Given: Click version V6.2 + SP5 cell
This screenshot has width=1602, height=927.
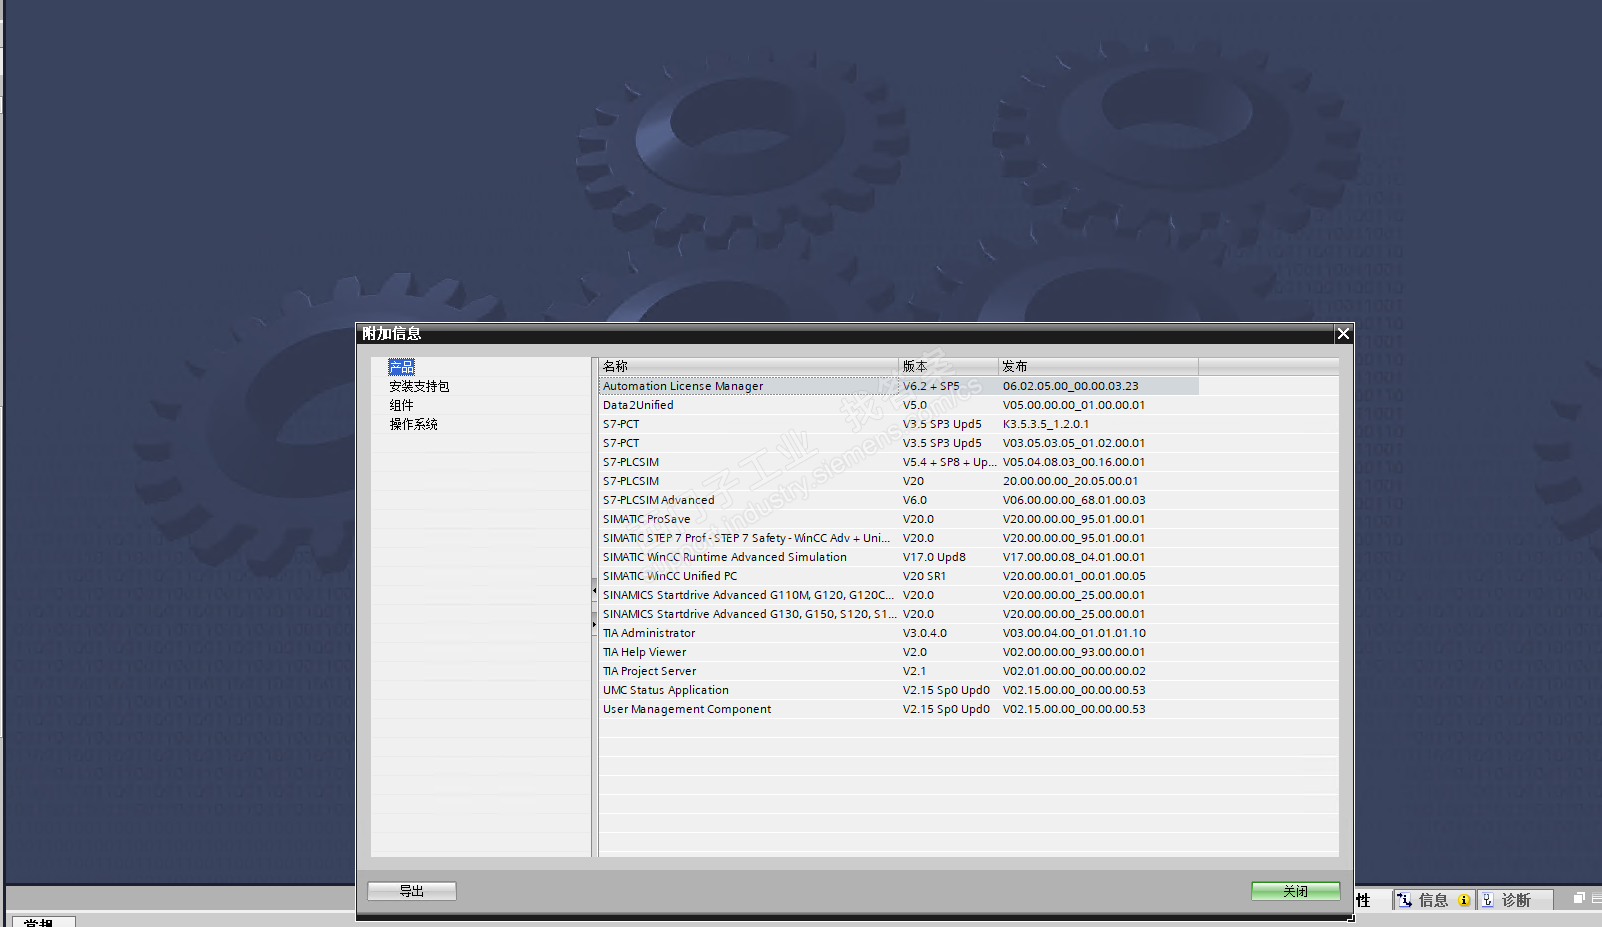Looking at the screenshot, I should click(x=931, y=386).
